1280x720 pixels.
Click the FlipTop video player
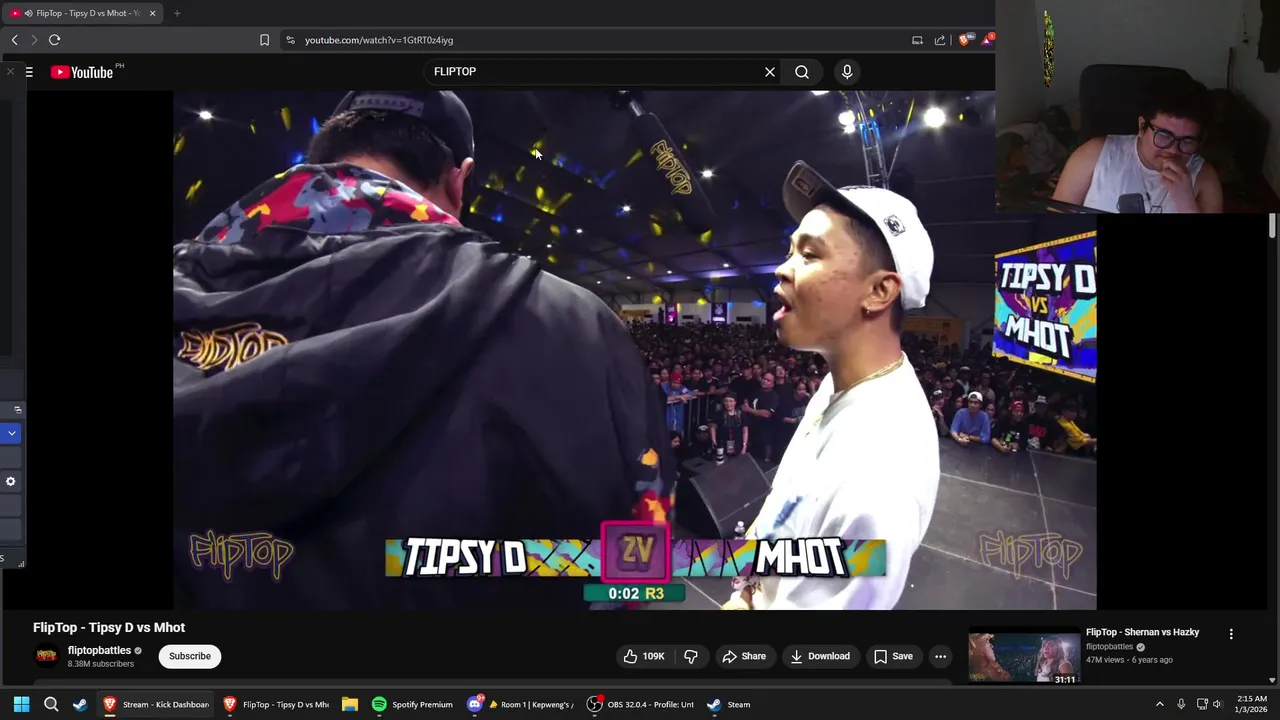635,350
